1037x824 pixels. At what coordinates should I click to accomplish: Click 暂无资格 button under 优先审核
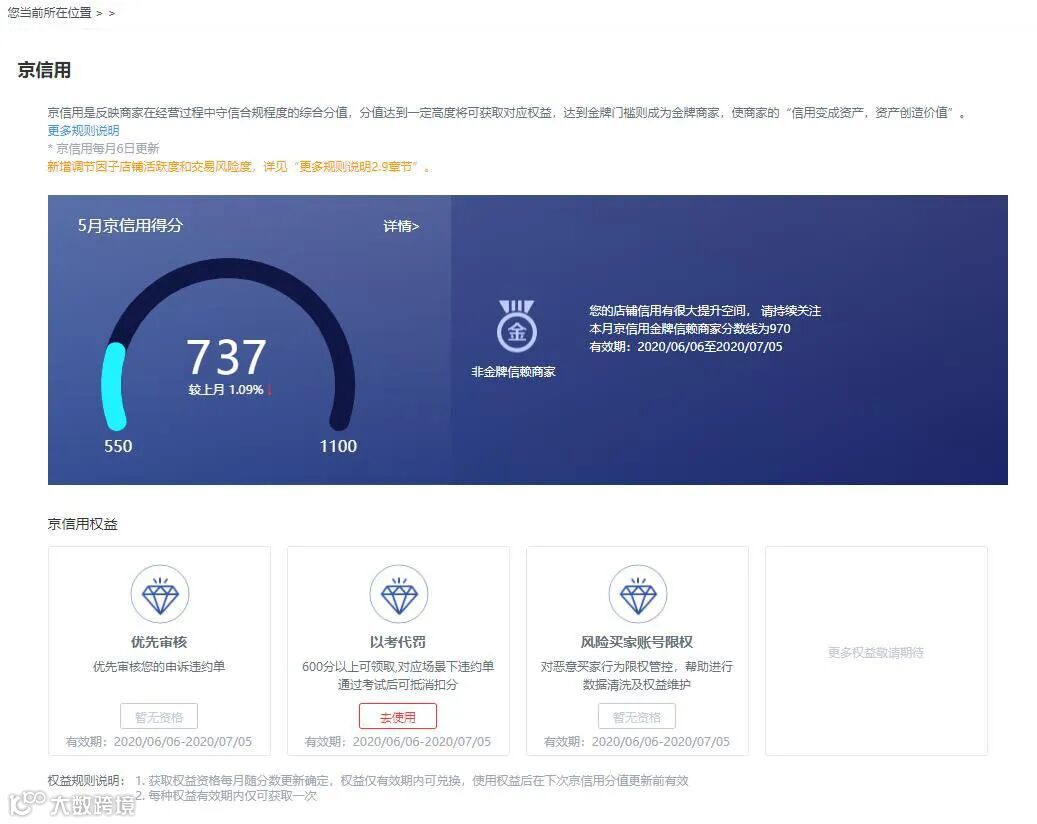[159, 716]
